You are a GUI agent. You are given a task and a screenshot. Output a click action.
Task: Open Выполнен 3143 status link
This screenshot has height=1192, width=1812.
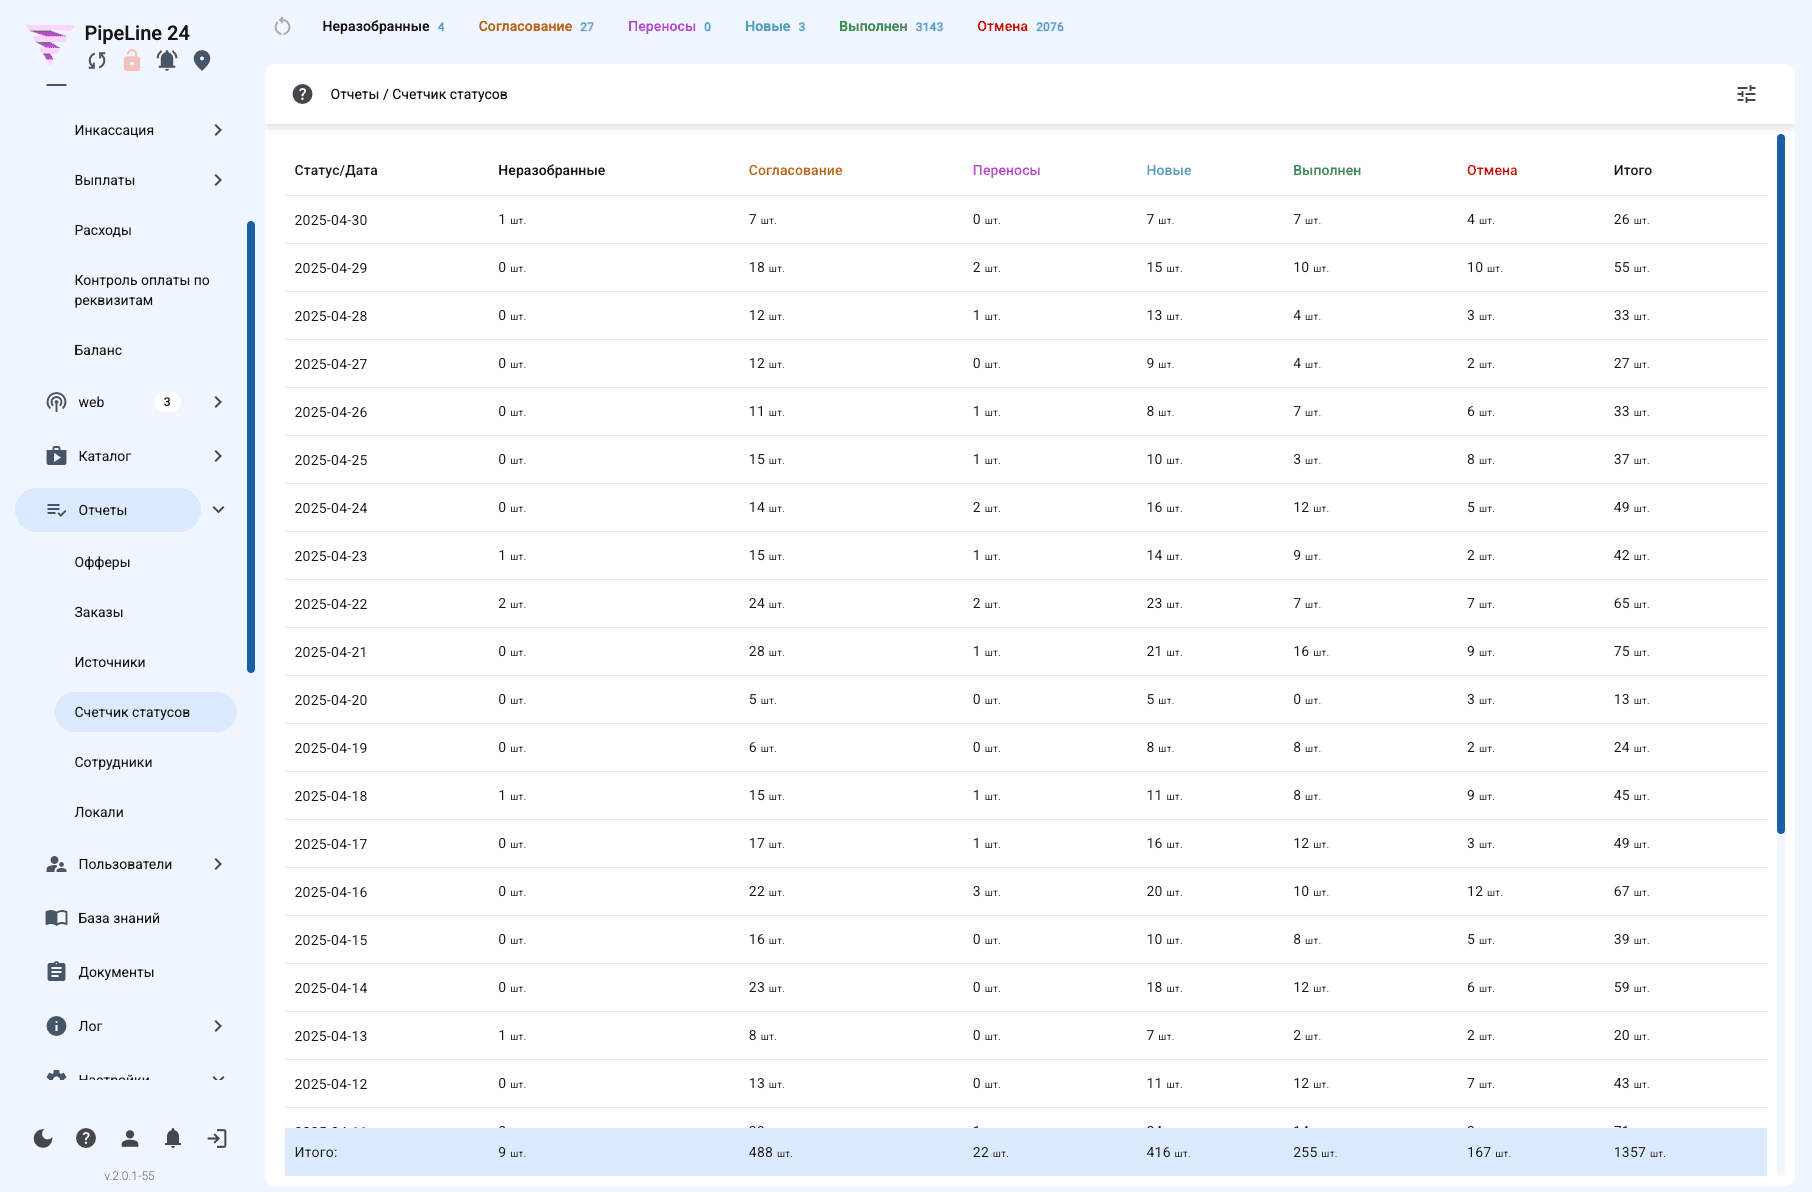891,27
